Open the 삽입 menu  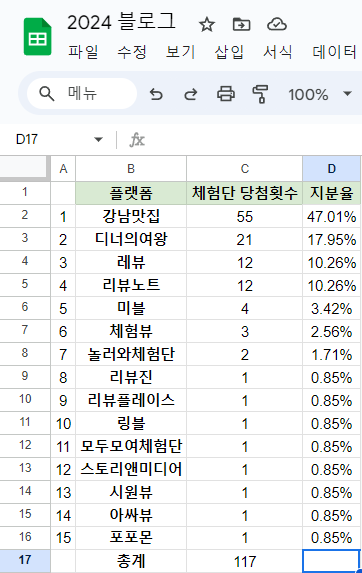(x=229, y=52)
